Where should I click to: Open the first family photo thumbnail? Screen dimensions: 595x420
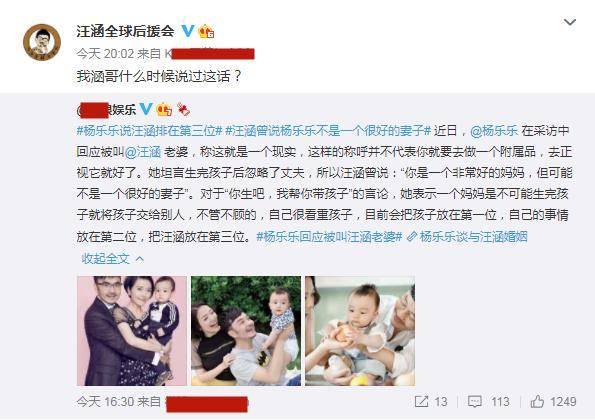click(132, 331)
